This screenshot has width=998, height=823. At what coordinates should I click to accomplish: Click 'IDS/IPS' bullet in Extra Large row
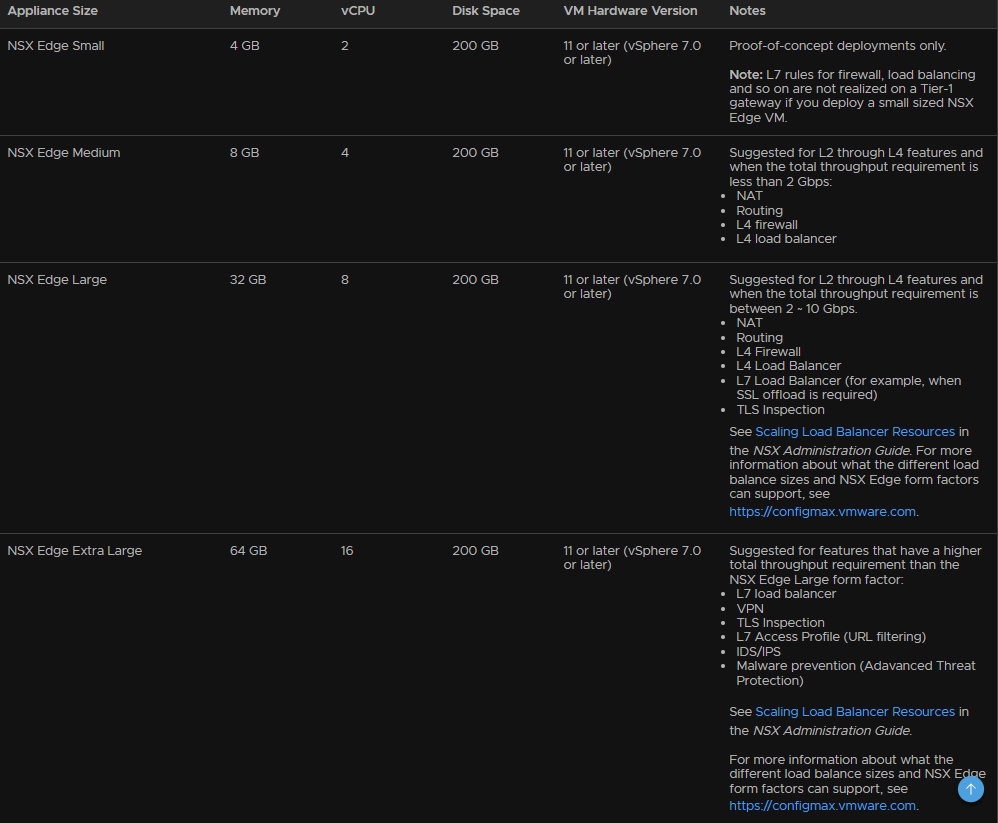coord(758,652)
